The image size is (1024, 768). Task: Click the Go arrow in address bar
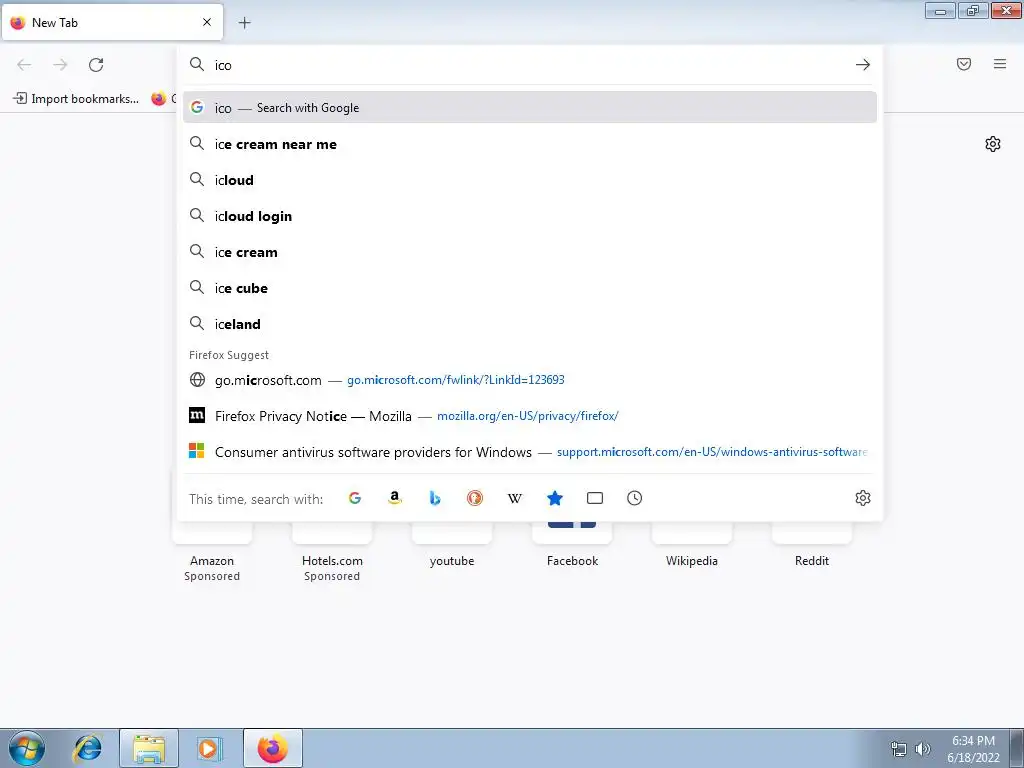click(x=863, y=65)
